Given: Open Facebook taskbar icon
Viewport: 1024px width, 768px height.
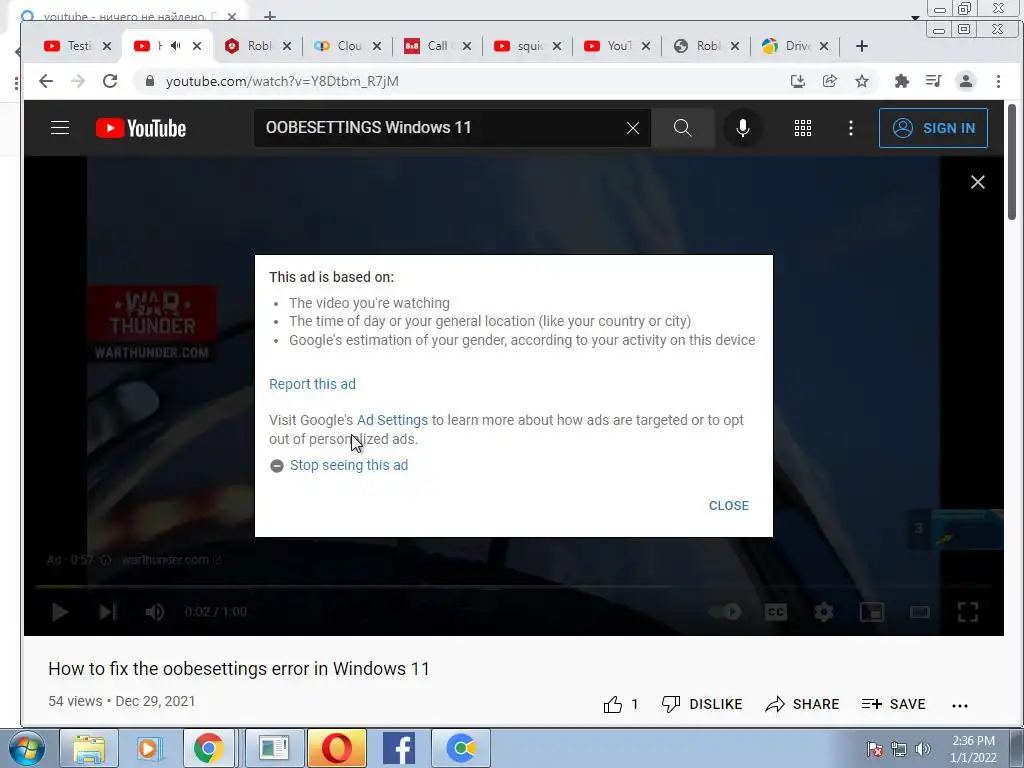Looking at the screenshot, I should click(399, 748).
